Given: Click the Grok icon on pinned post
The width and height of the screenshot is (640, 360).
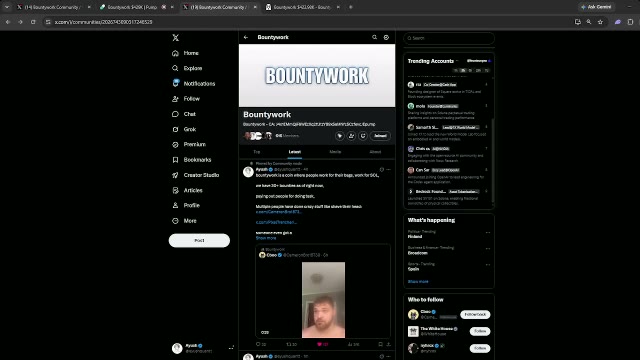Looking at the screenshot, I should 382,169.
